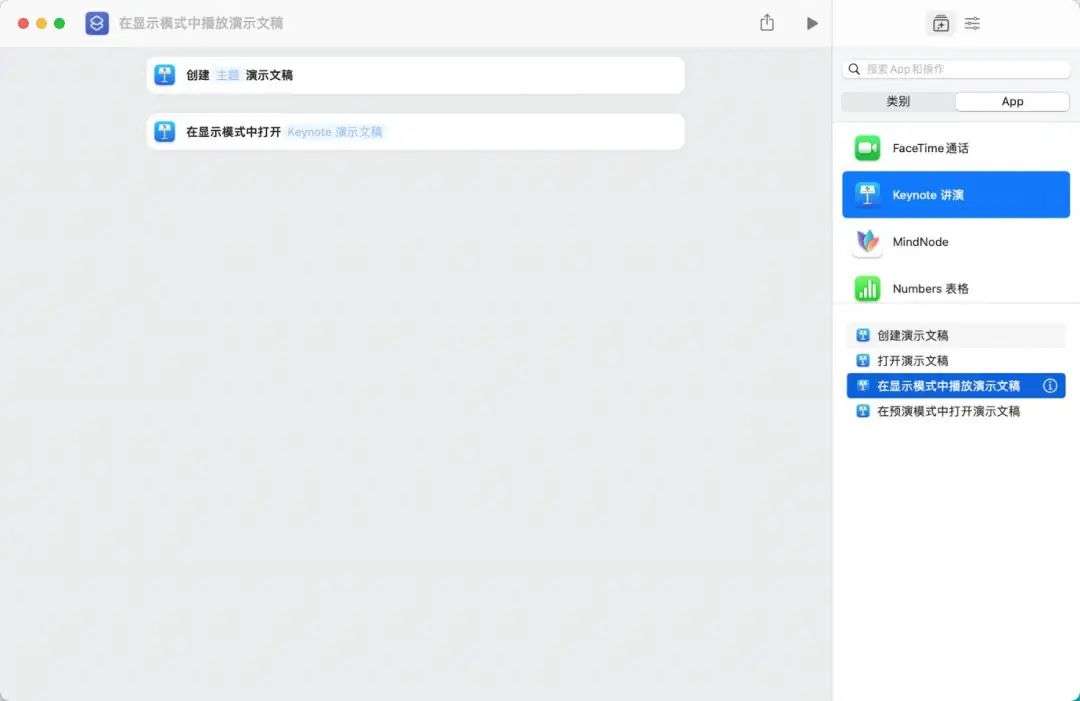Choose the 在预演模式中打开演示文稿 action
This screenshot has height=701, width=1080.
tap(956, 411)
